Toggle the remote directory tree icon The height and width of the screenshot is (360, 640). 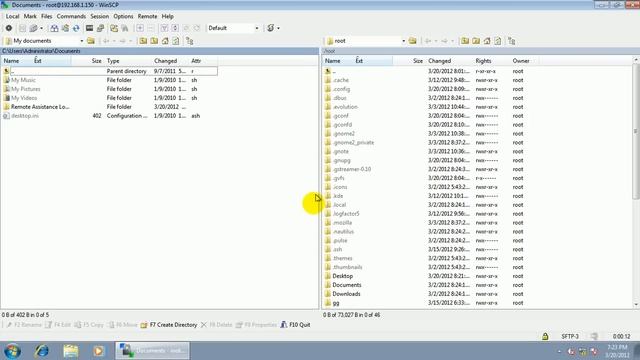click(511, 41)
